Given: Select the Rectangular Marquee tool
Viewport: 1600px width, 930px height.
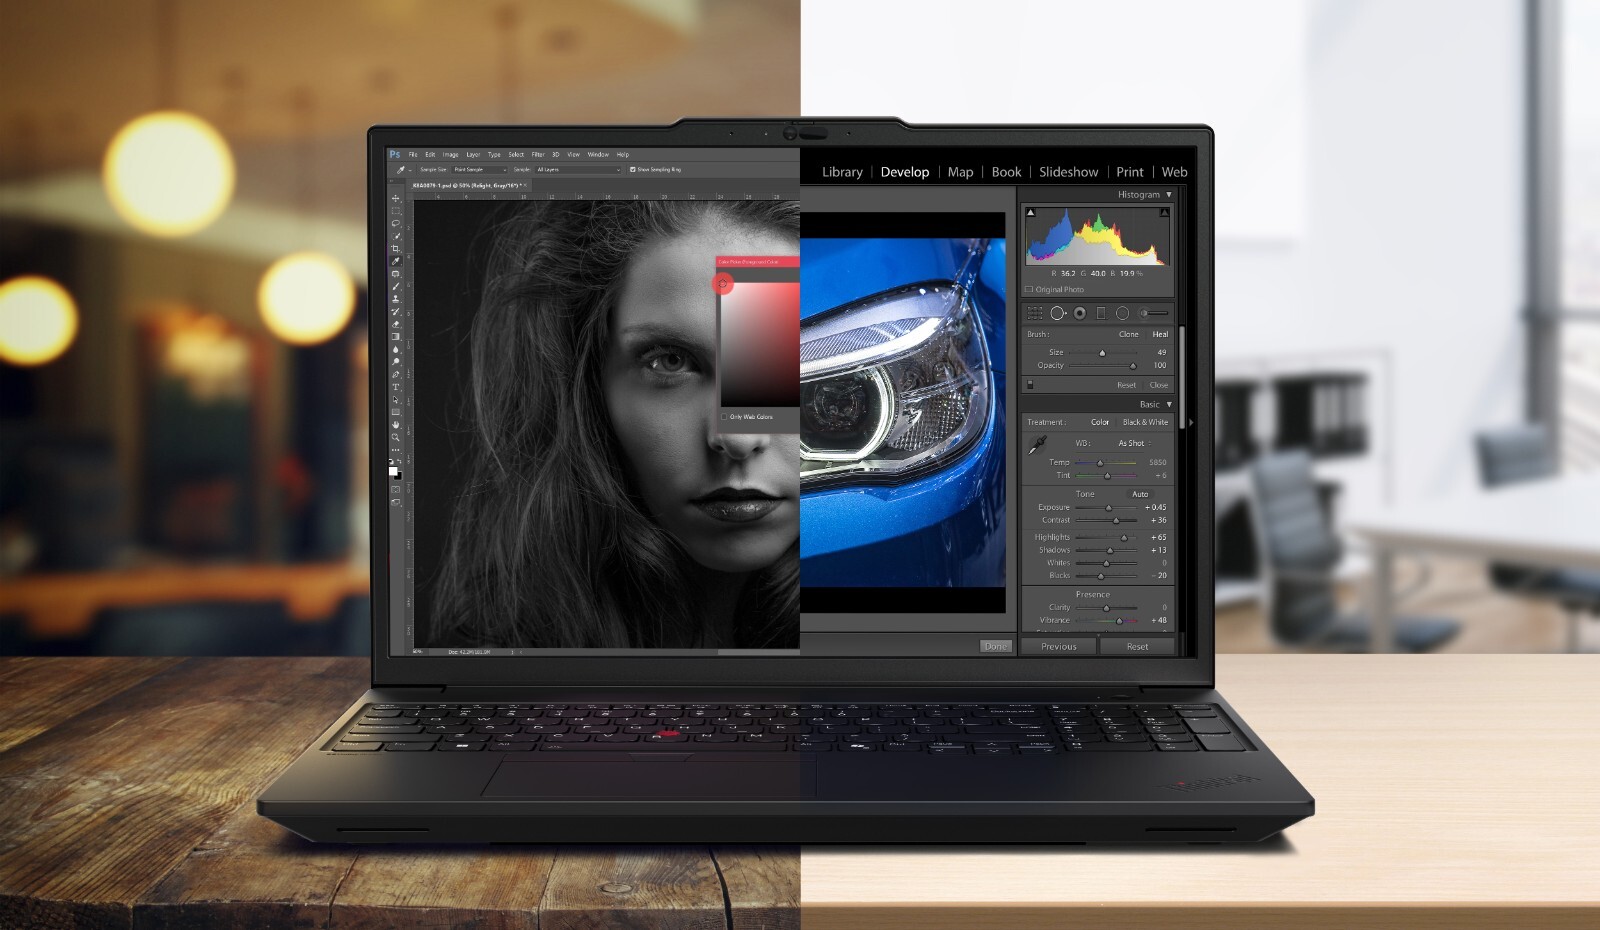Looking at the screenshot, I should (x=396, y=211).
